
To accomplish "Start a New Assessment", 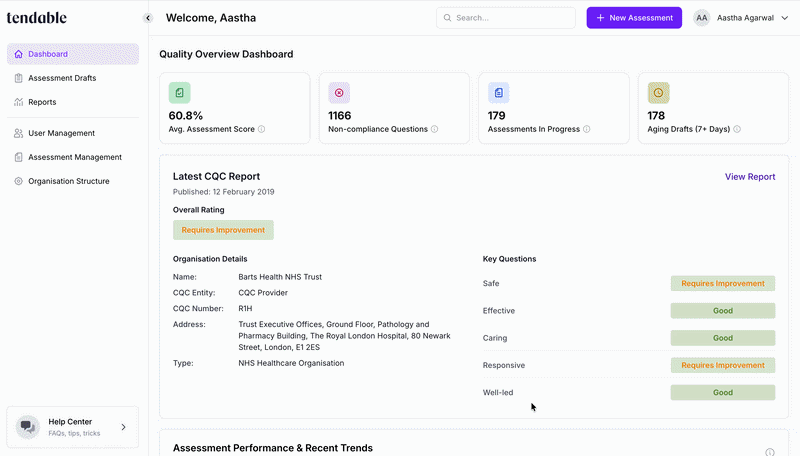I will click(634, 18).
